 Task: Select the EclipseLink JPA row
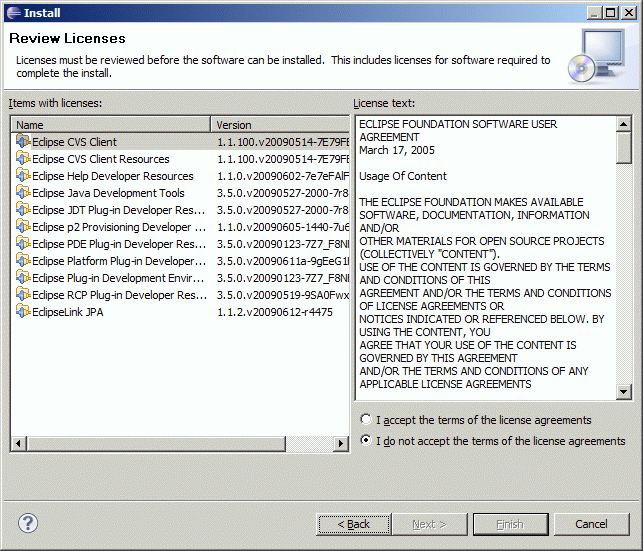180,312
